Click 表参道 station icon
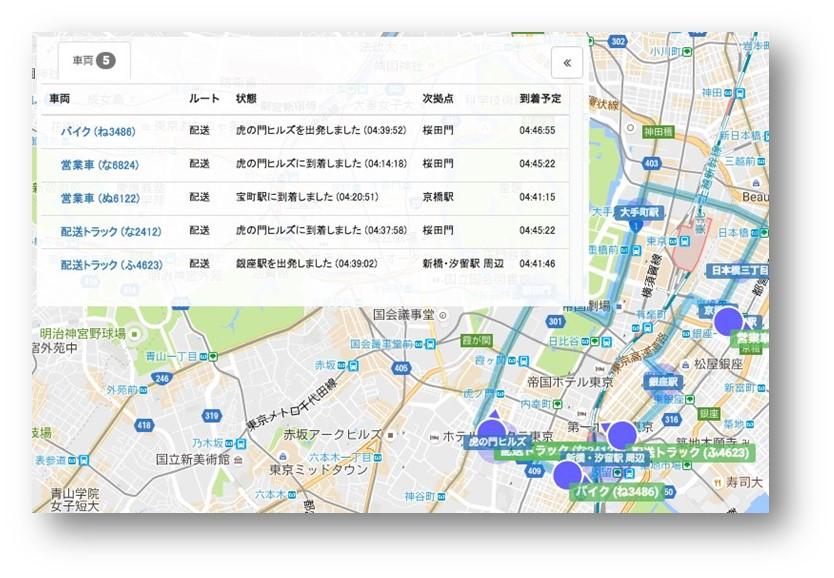This screenshot has width=834, height=578. pyautogui.click(x=84, y=460)
